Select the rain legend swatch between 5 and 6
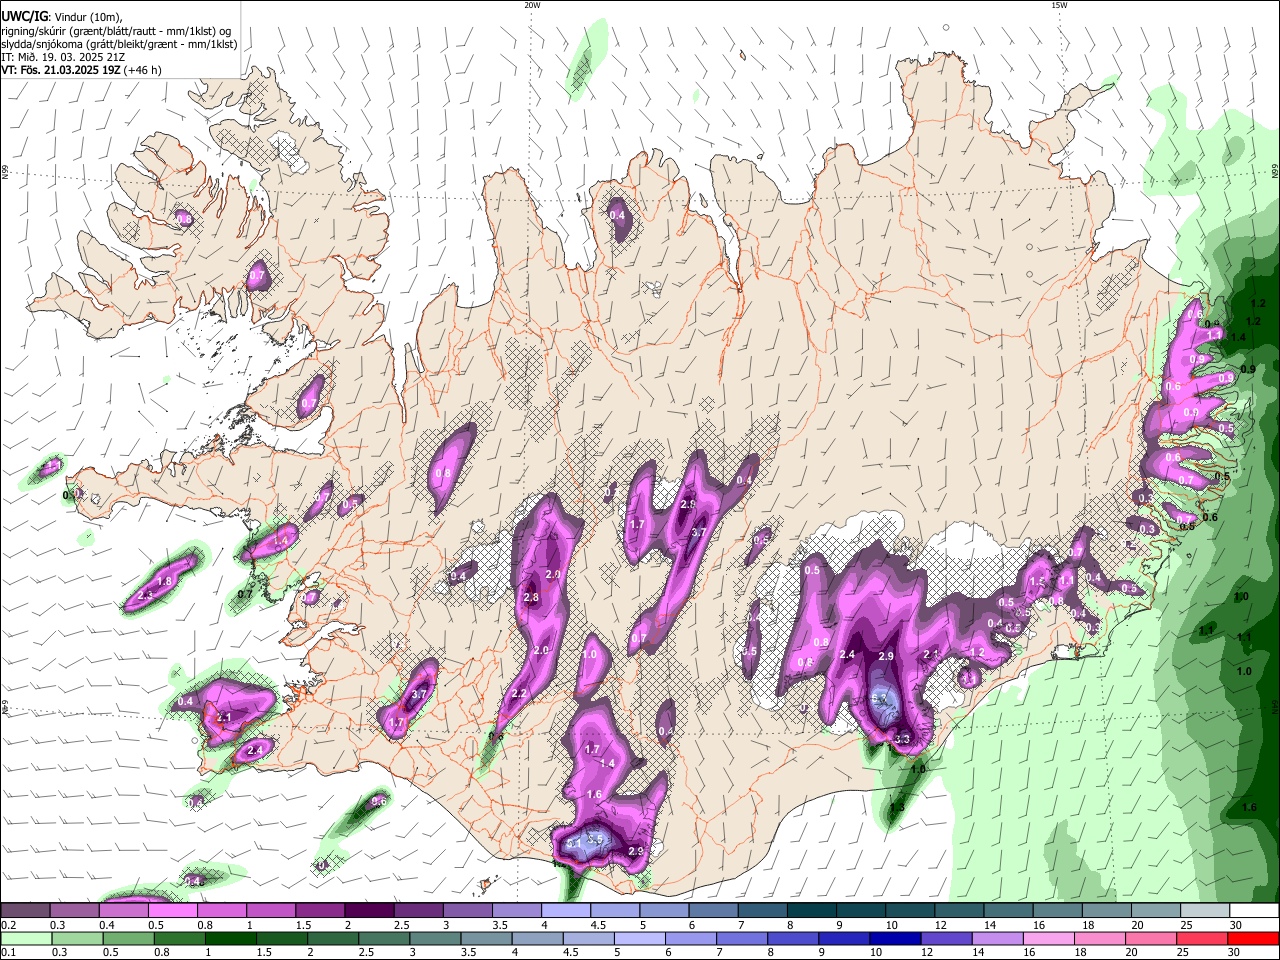The image size is (1280, 960). (640, 938)
